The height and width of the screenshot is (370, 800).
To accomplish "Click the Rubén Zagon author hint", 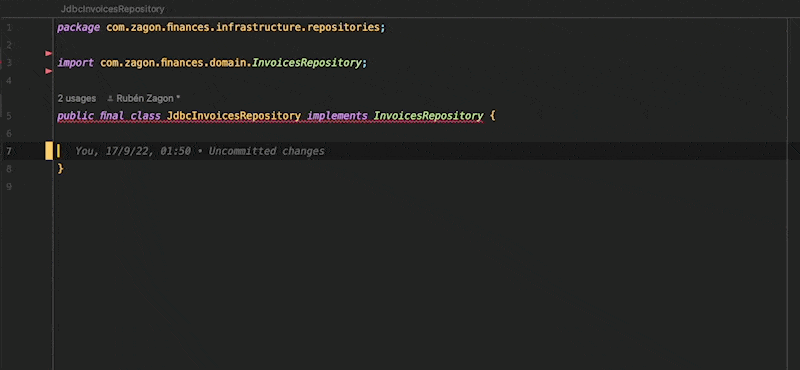I will coord(148,98).
